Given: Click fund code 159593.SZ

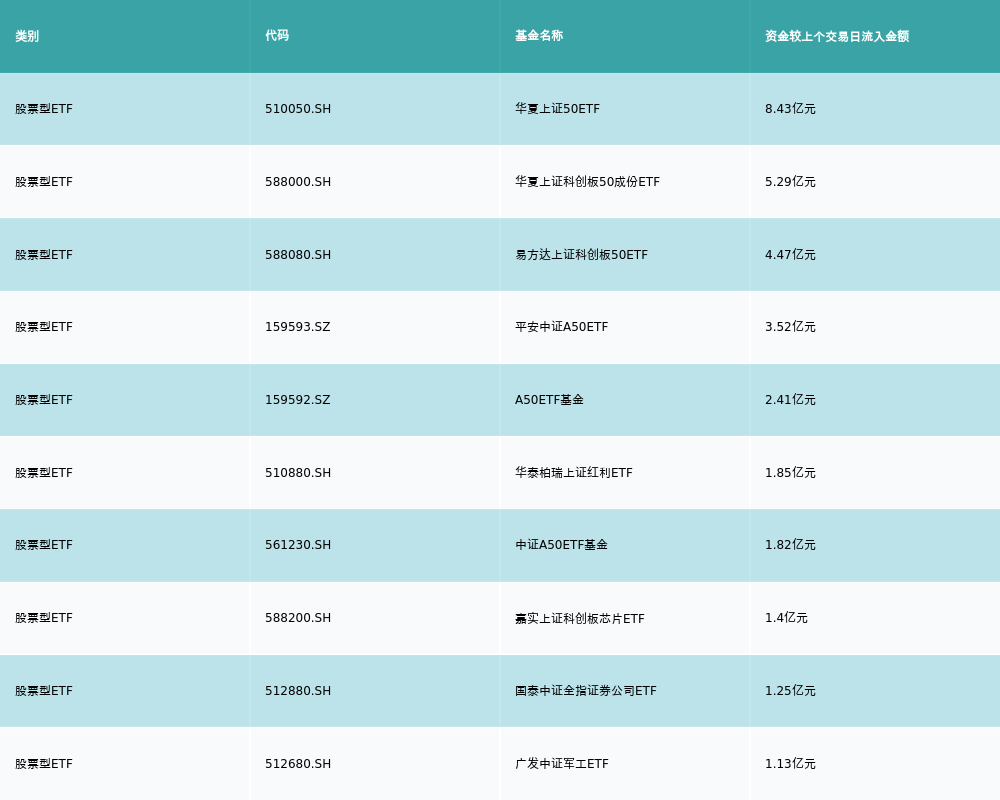Looking at the screenshot, I should click(297, 327).
